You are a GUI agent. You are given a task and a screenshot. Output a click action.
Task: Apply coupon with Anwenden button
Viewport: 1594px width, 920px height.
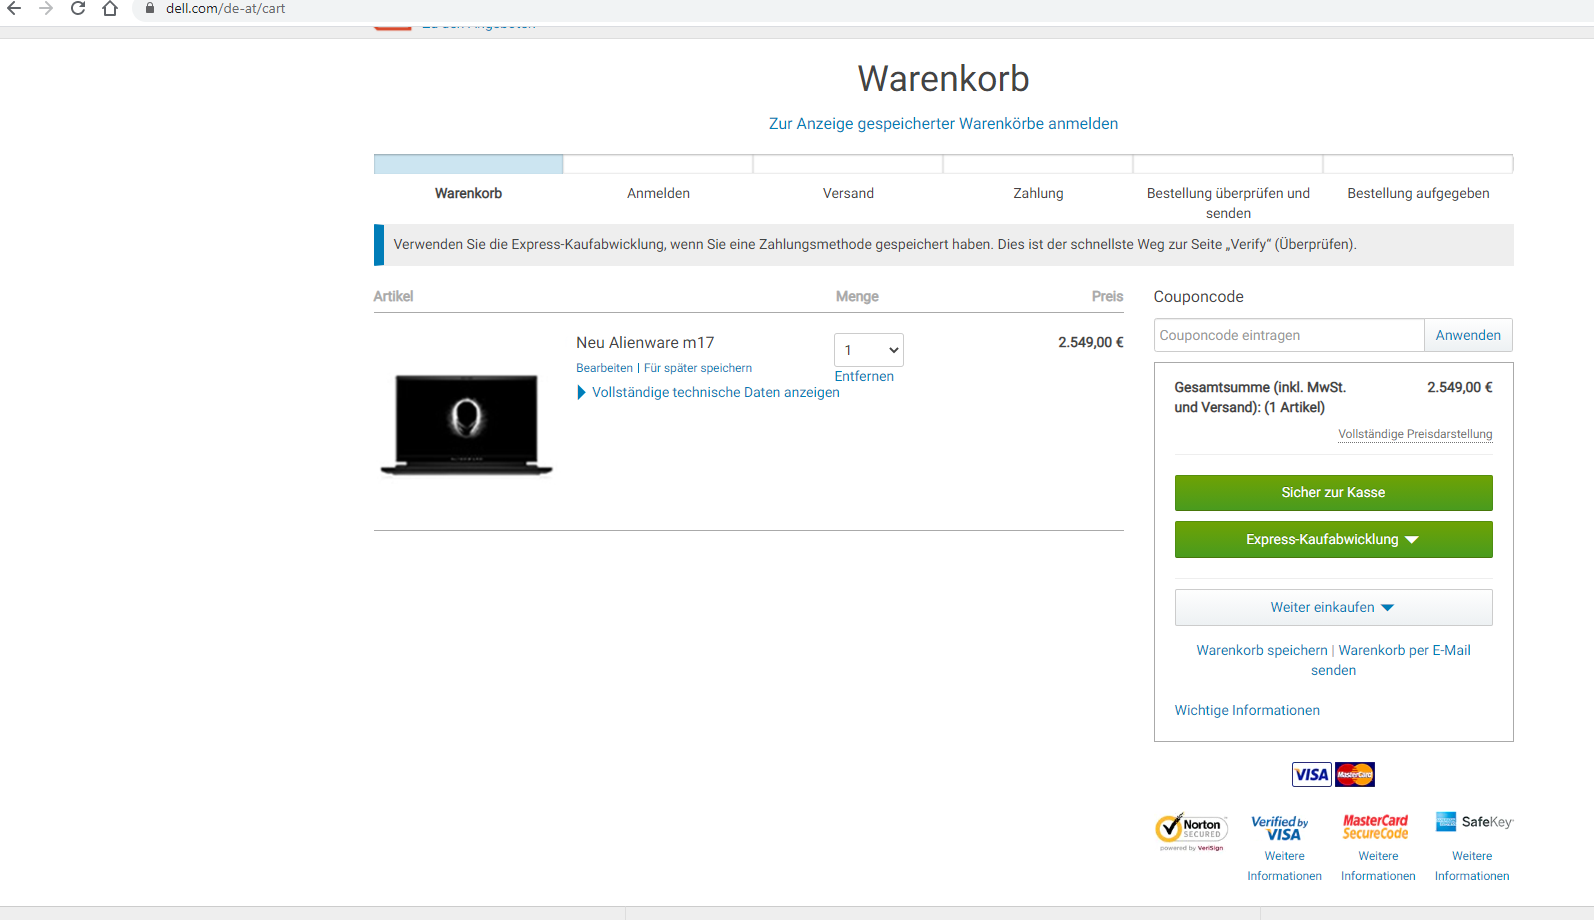pos(1467,335)
